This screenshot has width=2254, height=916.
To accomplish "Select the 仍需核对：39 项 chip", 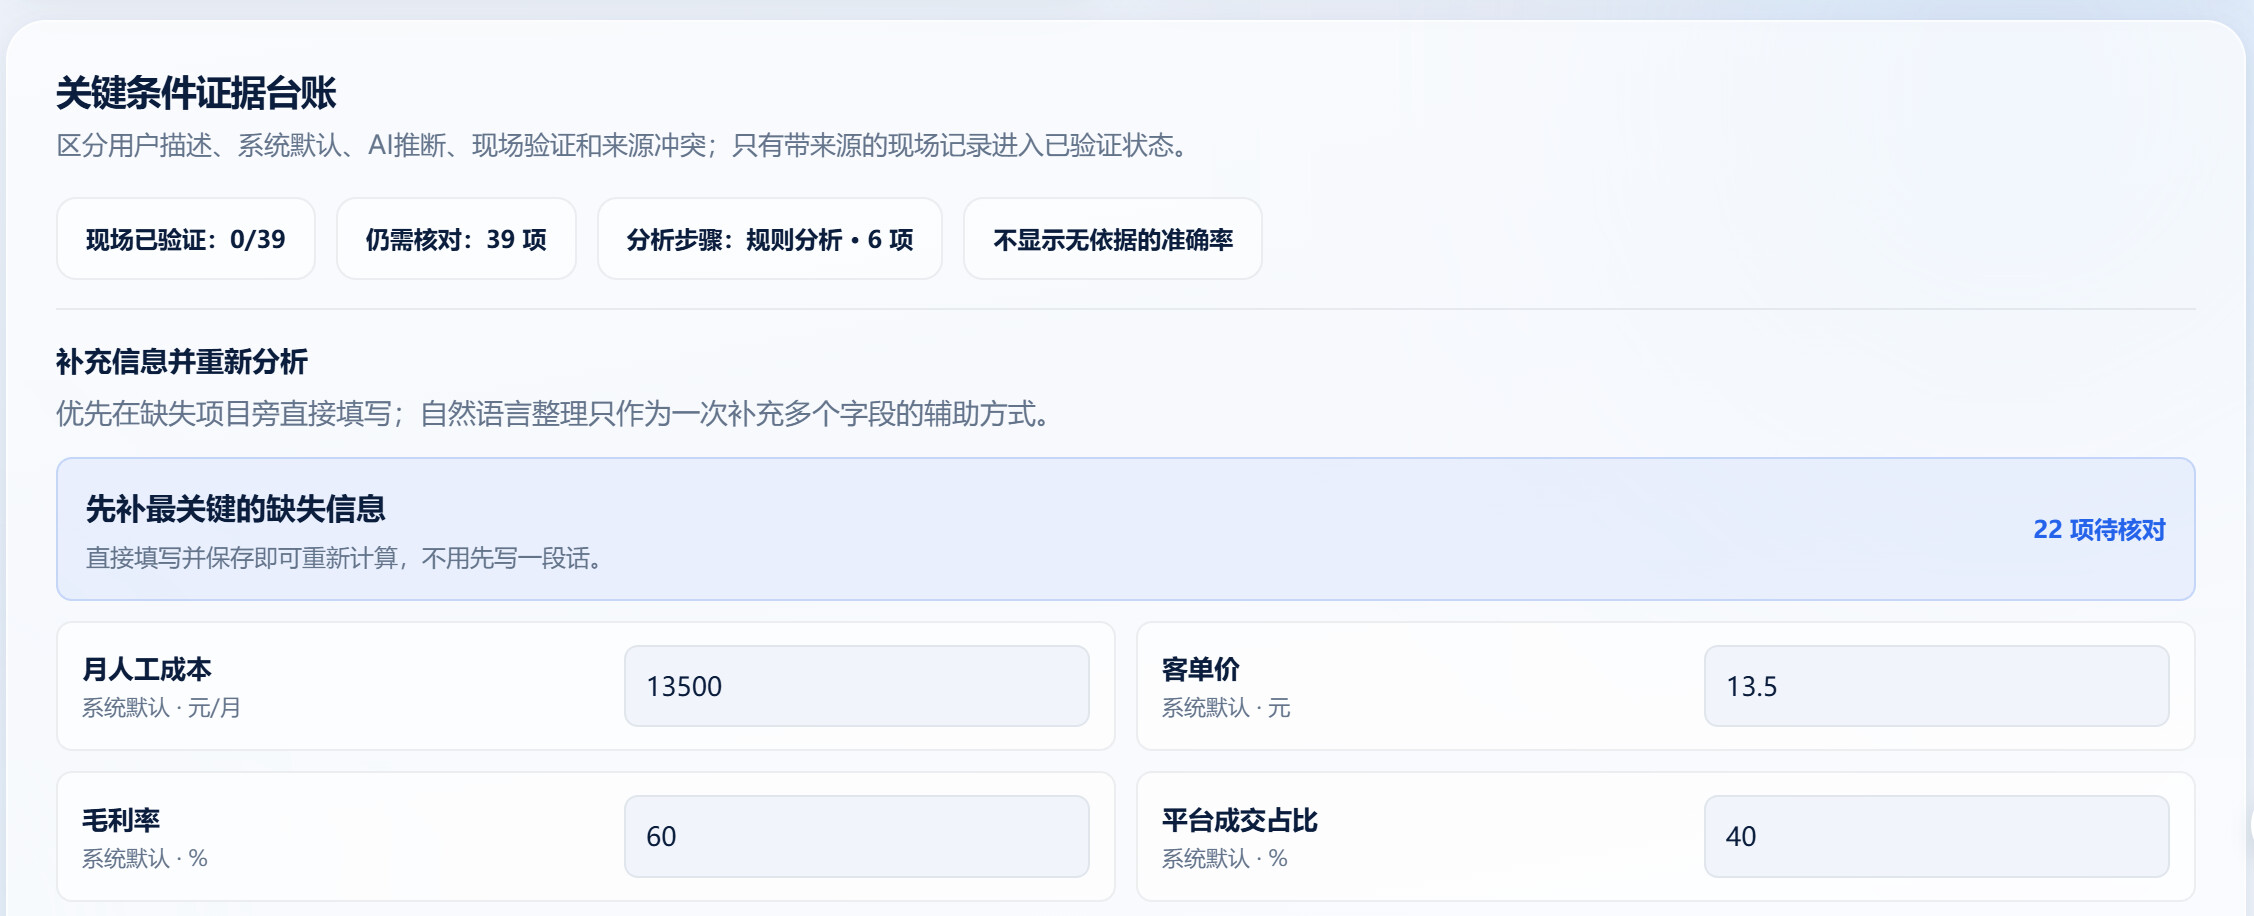I will pos(456,239).
